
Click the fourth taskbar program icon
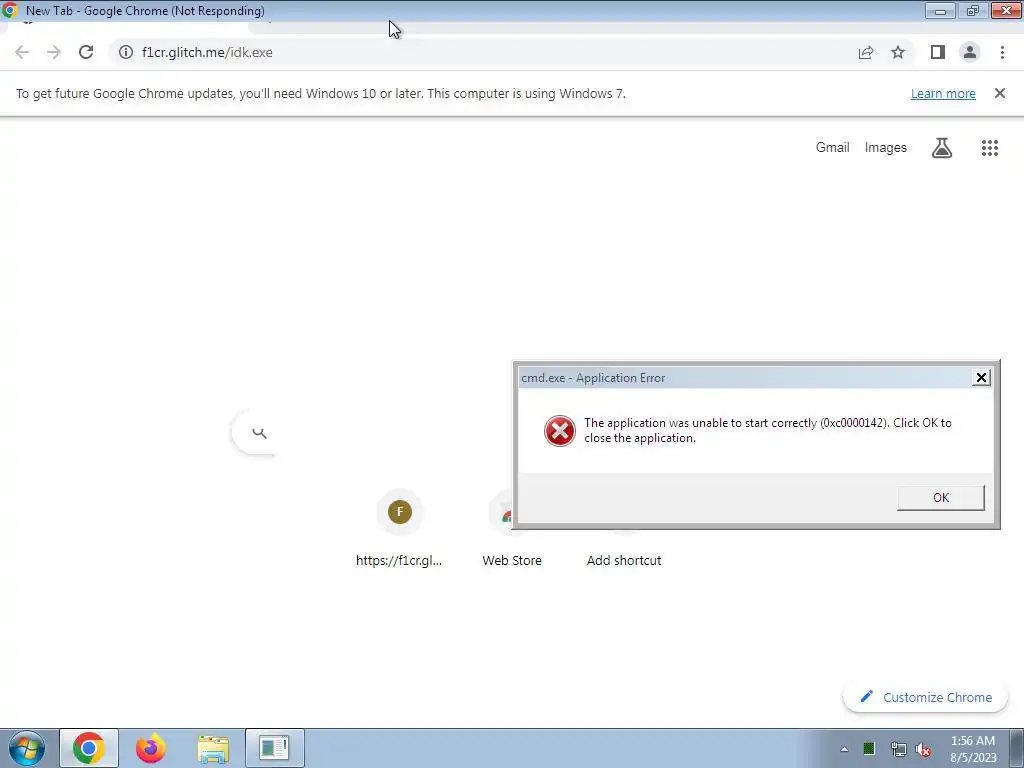click(x=274, y=748)
